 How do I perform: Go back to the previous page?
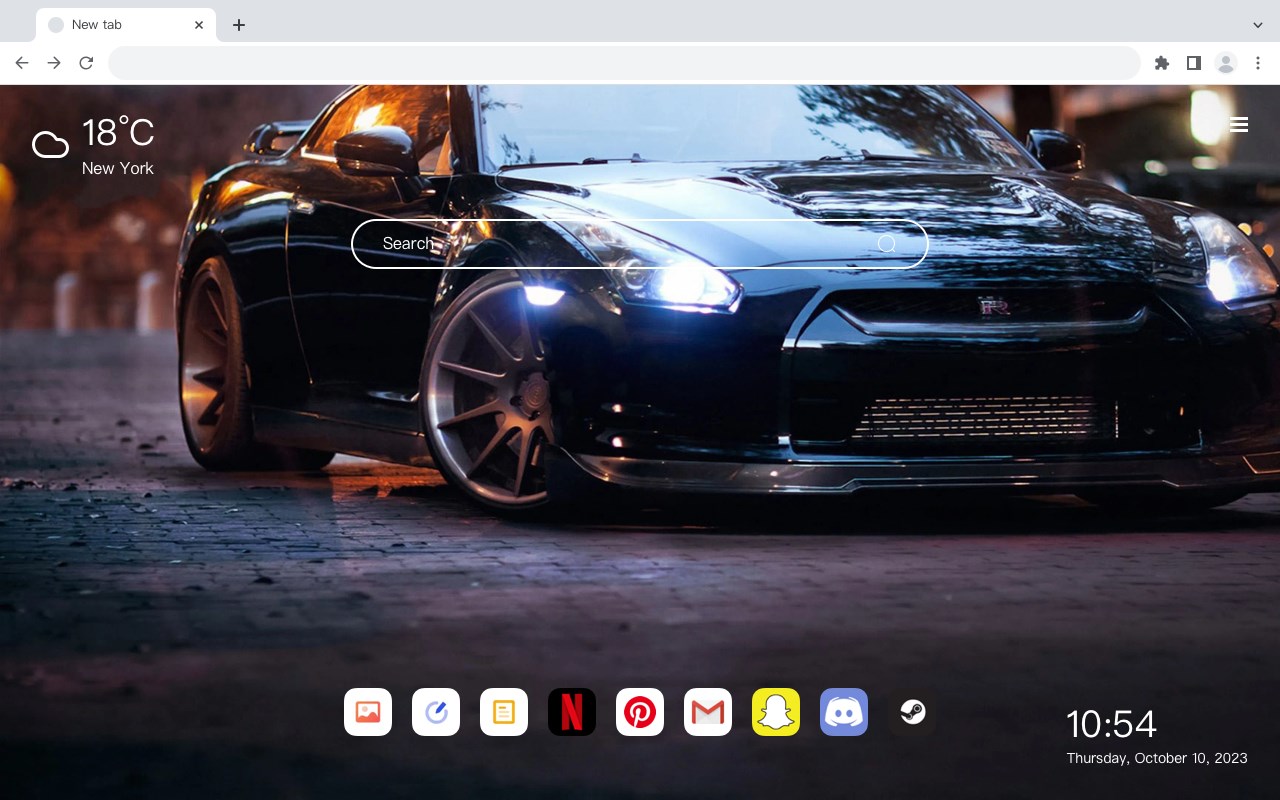pyautogui.click(x=22, y=63)
